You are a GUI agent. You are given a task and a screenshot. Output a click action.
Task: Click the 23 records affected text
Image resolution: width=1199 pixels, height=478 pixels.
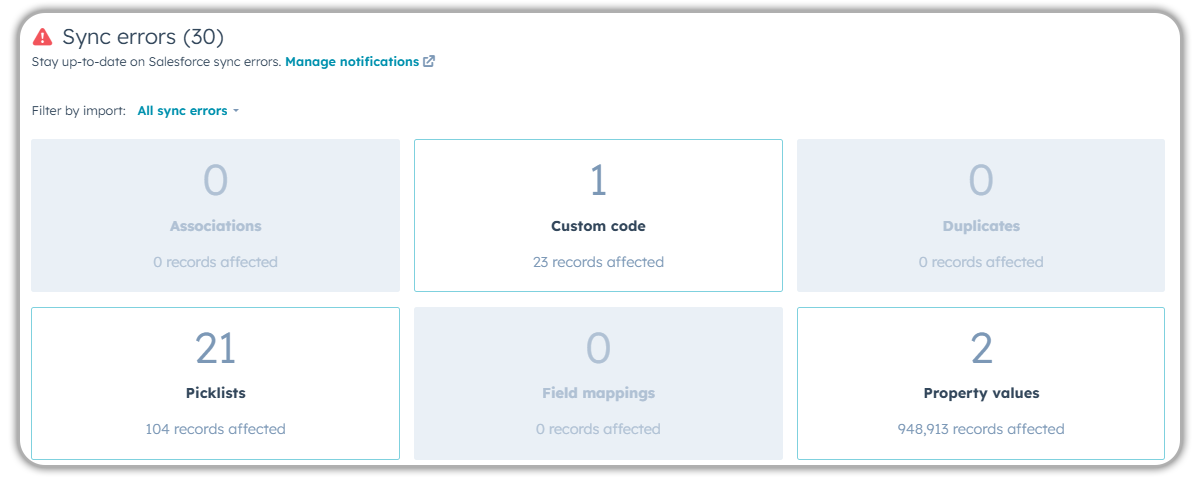598,262
